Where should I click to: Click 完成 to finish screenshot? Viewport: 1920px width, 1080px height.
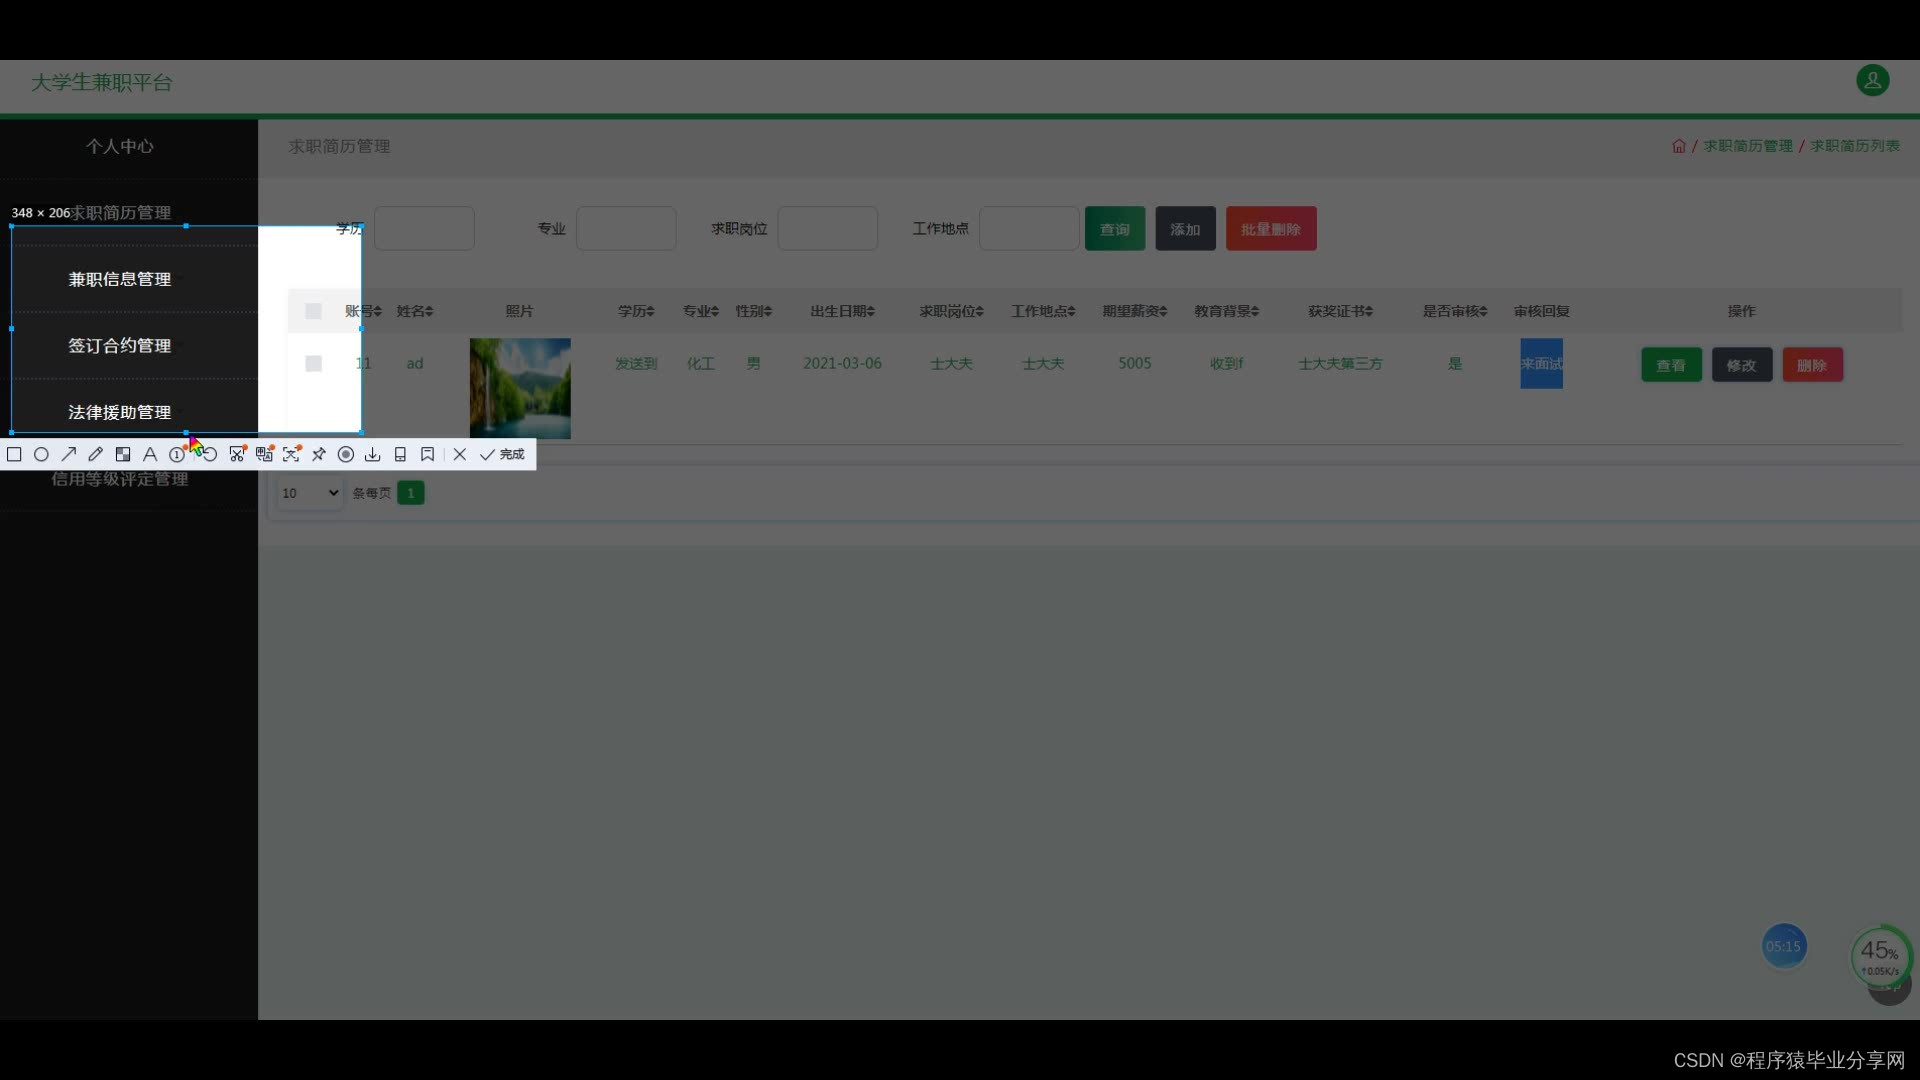[503, 454]
